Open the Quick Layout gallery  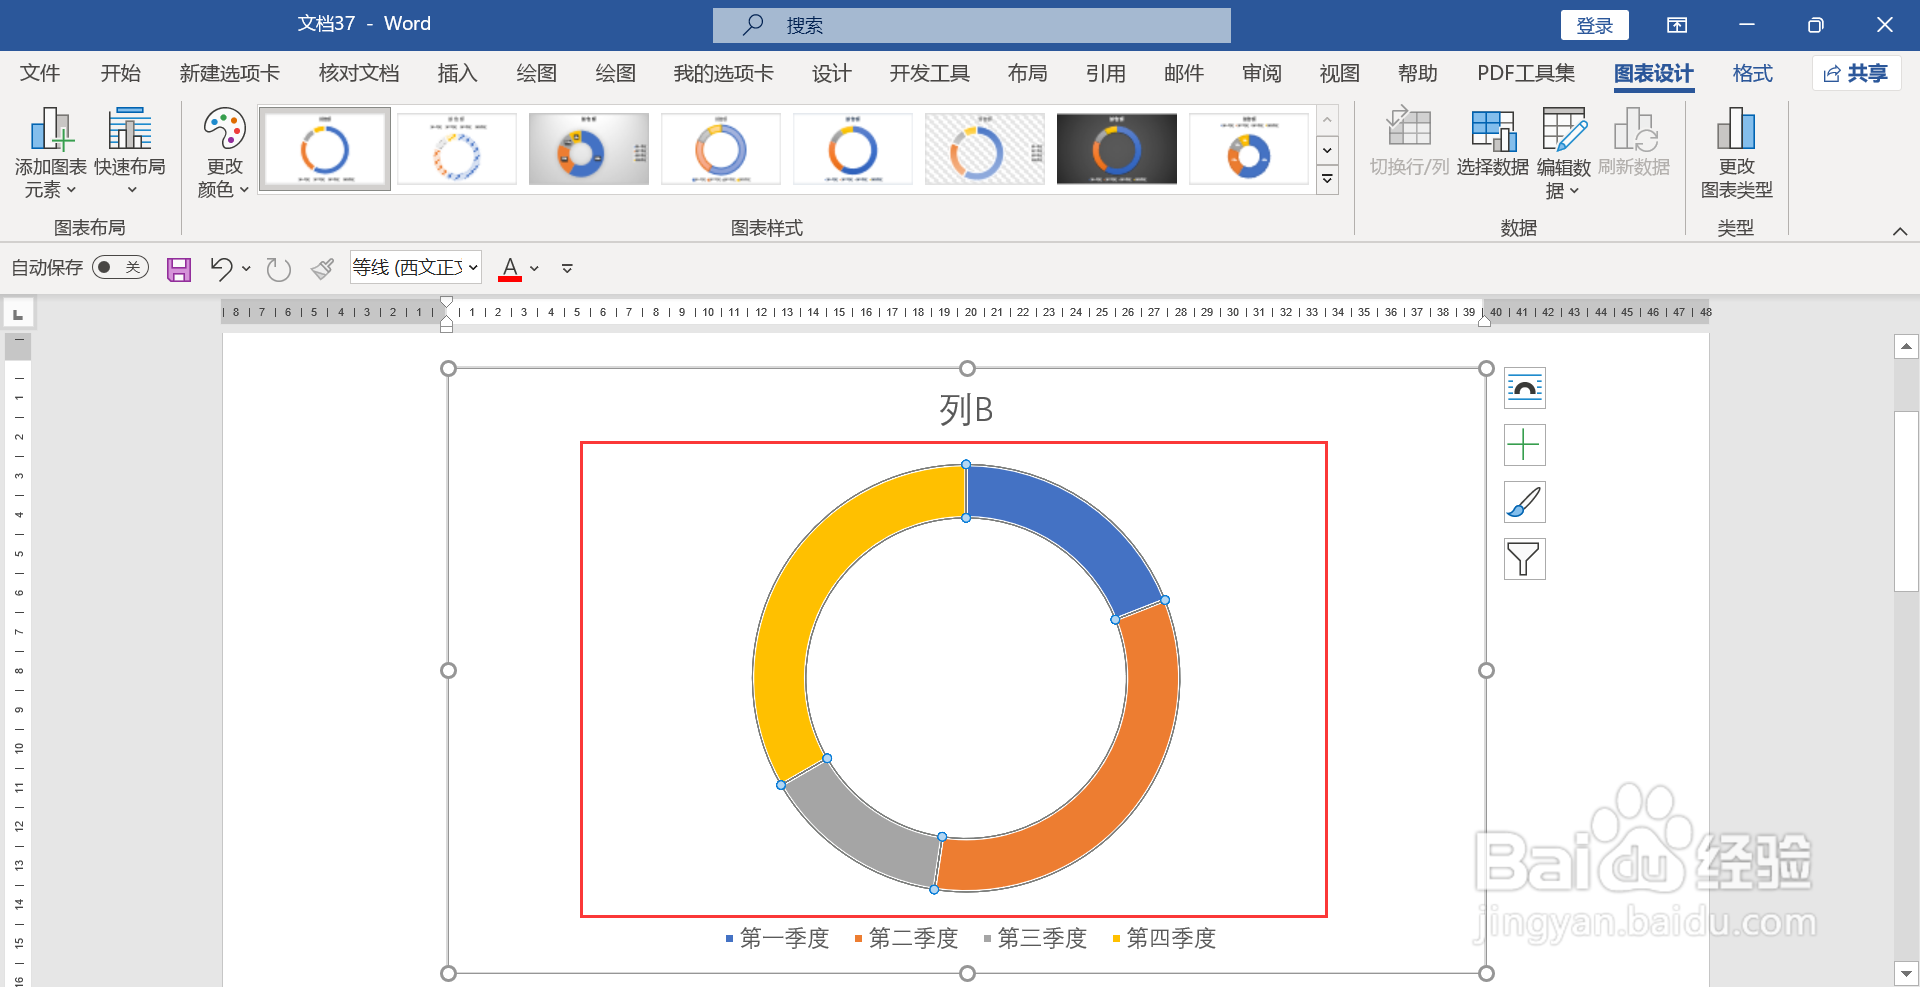tap(130, 153)
